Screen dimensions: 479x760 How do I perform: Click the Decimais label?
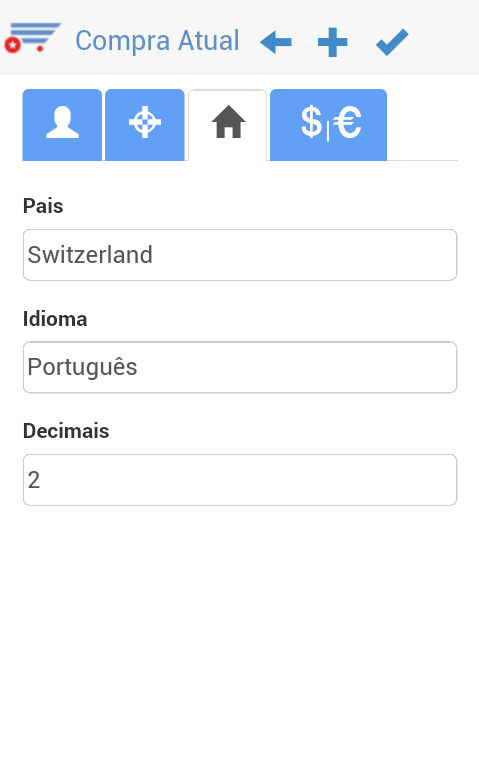point(66,431)
